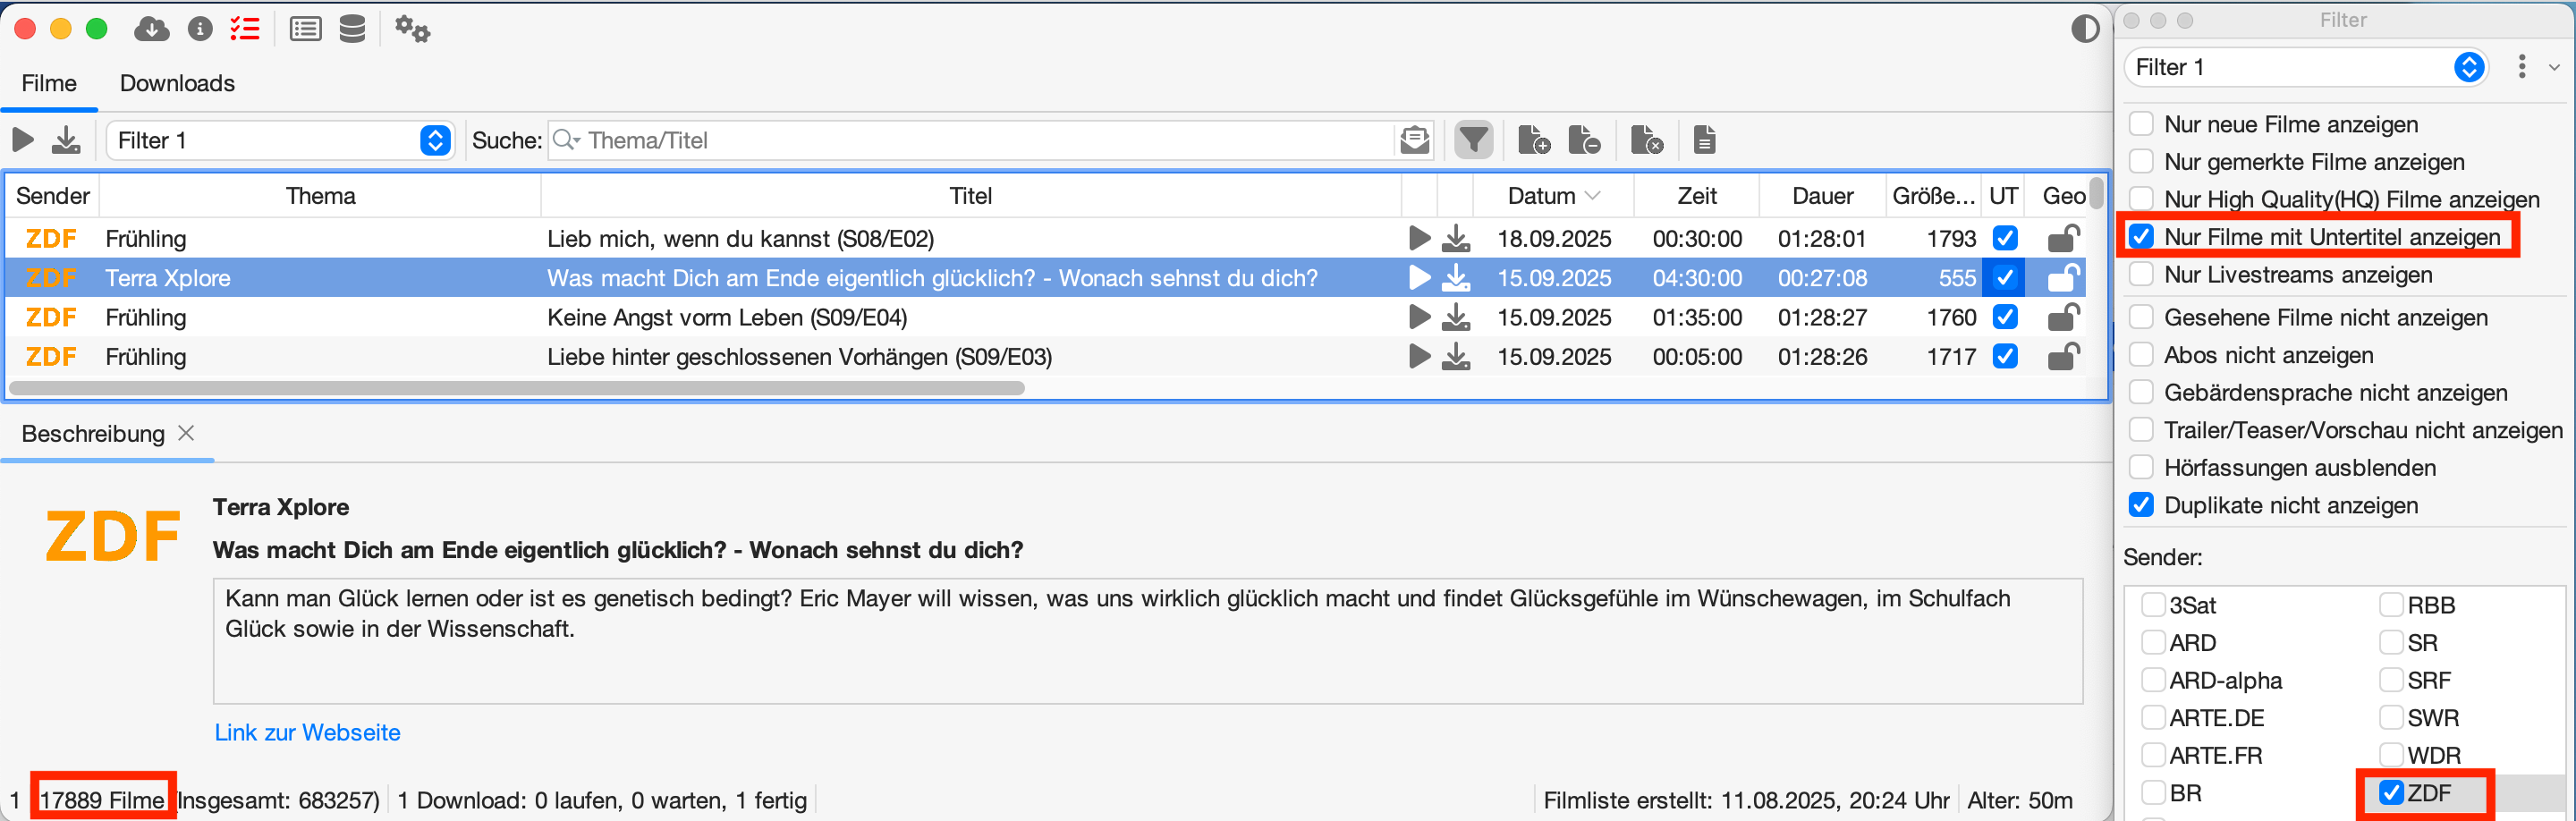Viewport: 2576px width, 821px height.
Task: Uncheck 'Nur Filme mit Untertitel anzeigen'
Action: pyautogui.click(x=2141, y=237)
